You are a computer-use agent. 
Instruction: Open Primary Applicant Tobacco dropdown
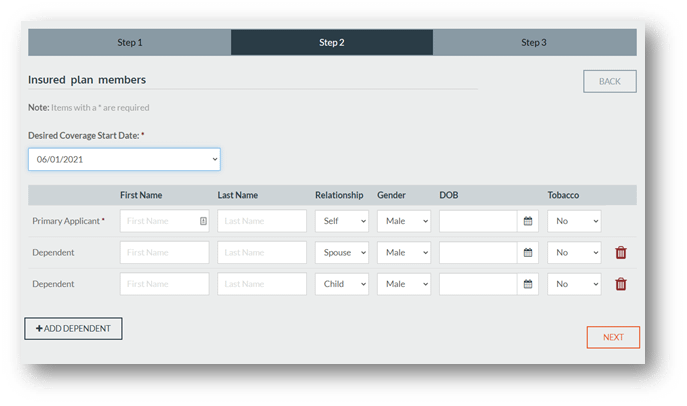coord(574,221)
